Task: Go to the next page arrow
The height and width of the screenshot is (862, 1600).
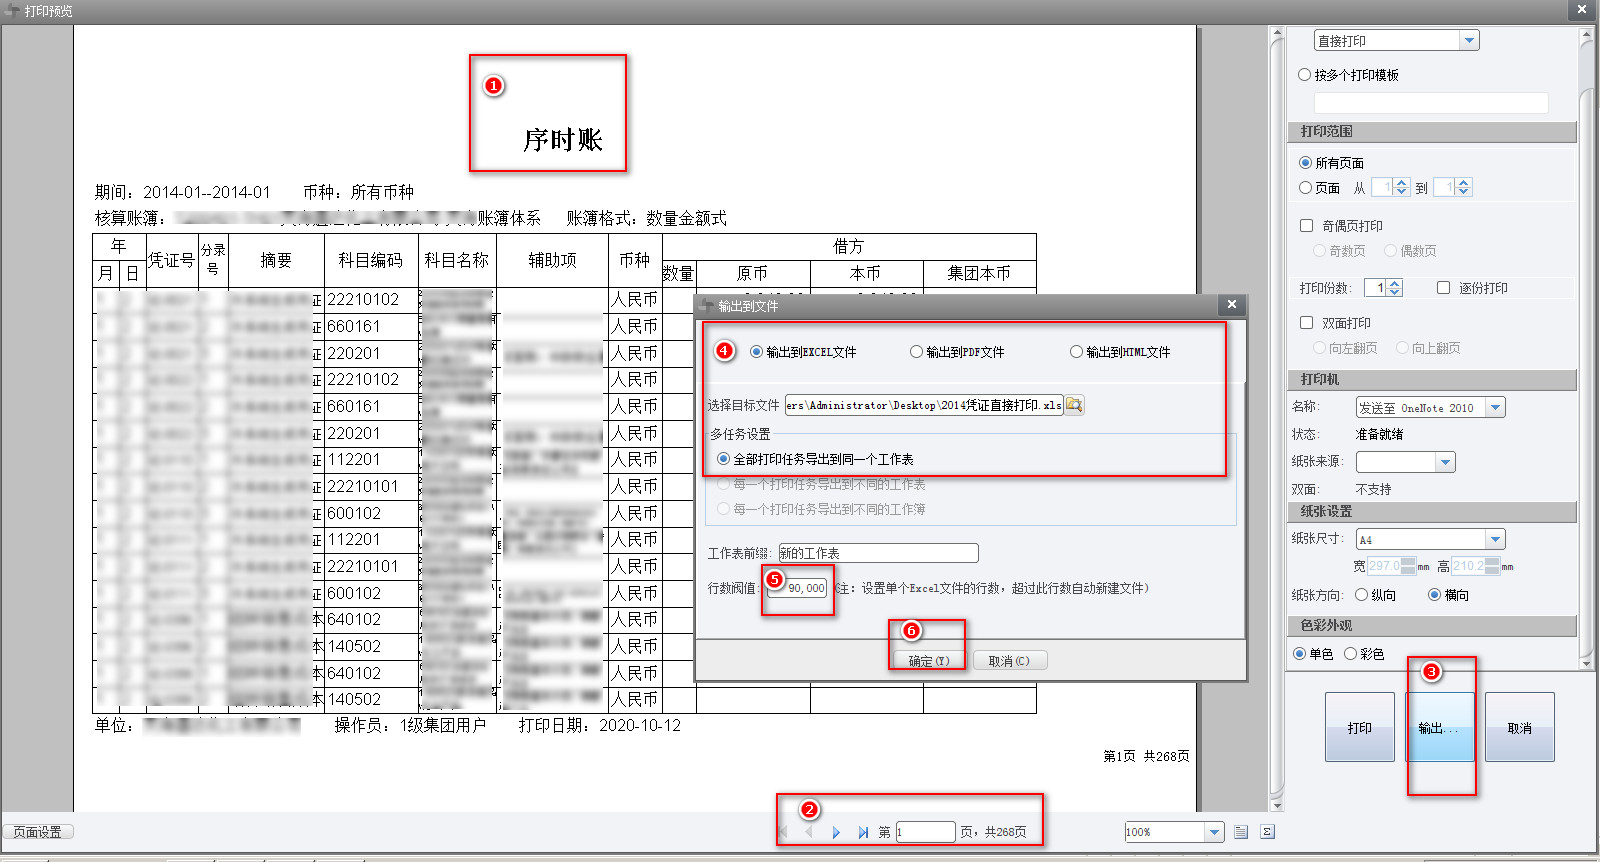Action: 836,832
